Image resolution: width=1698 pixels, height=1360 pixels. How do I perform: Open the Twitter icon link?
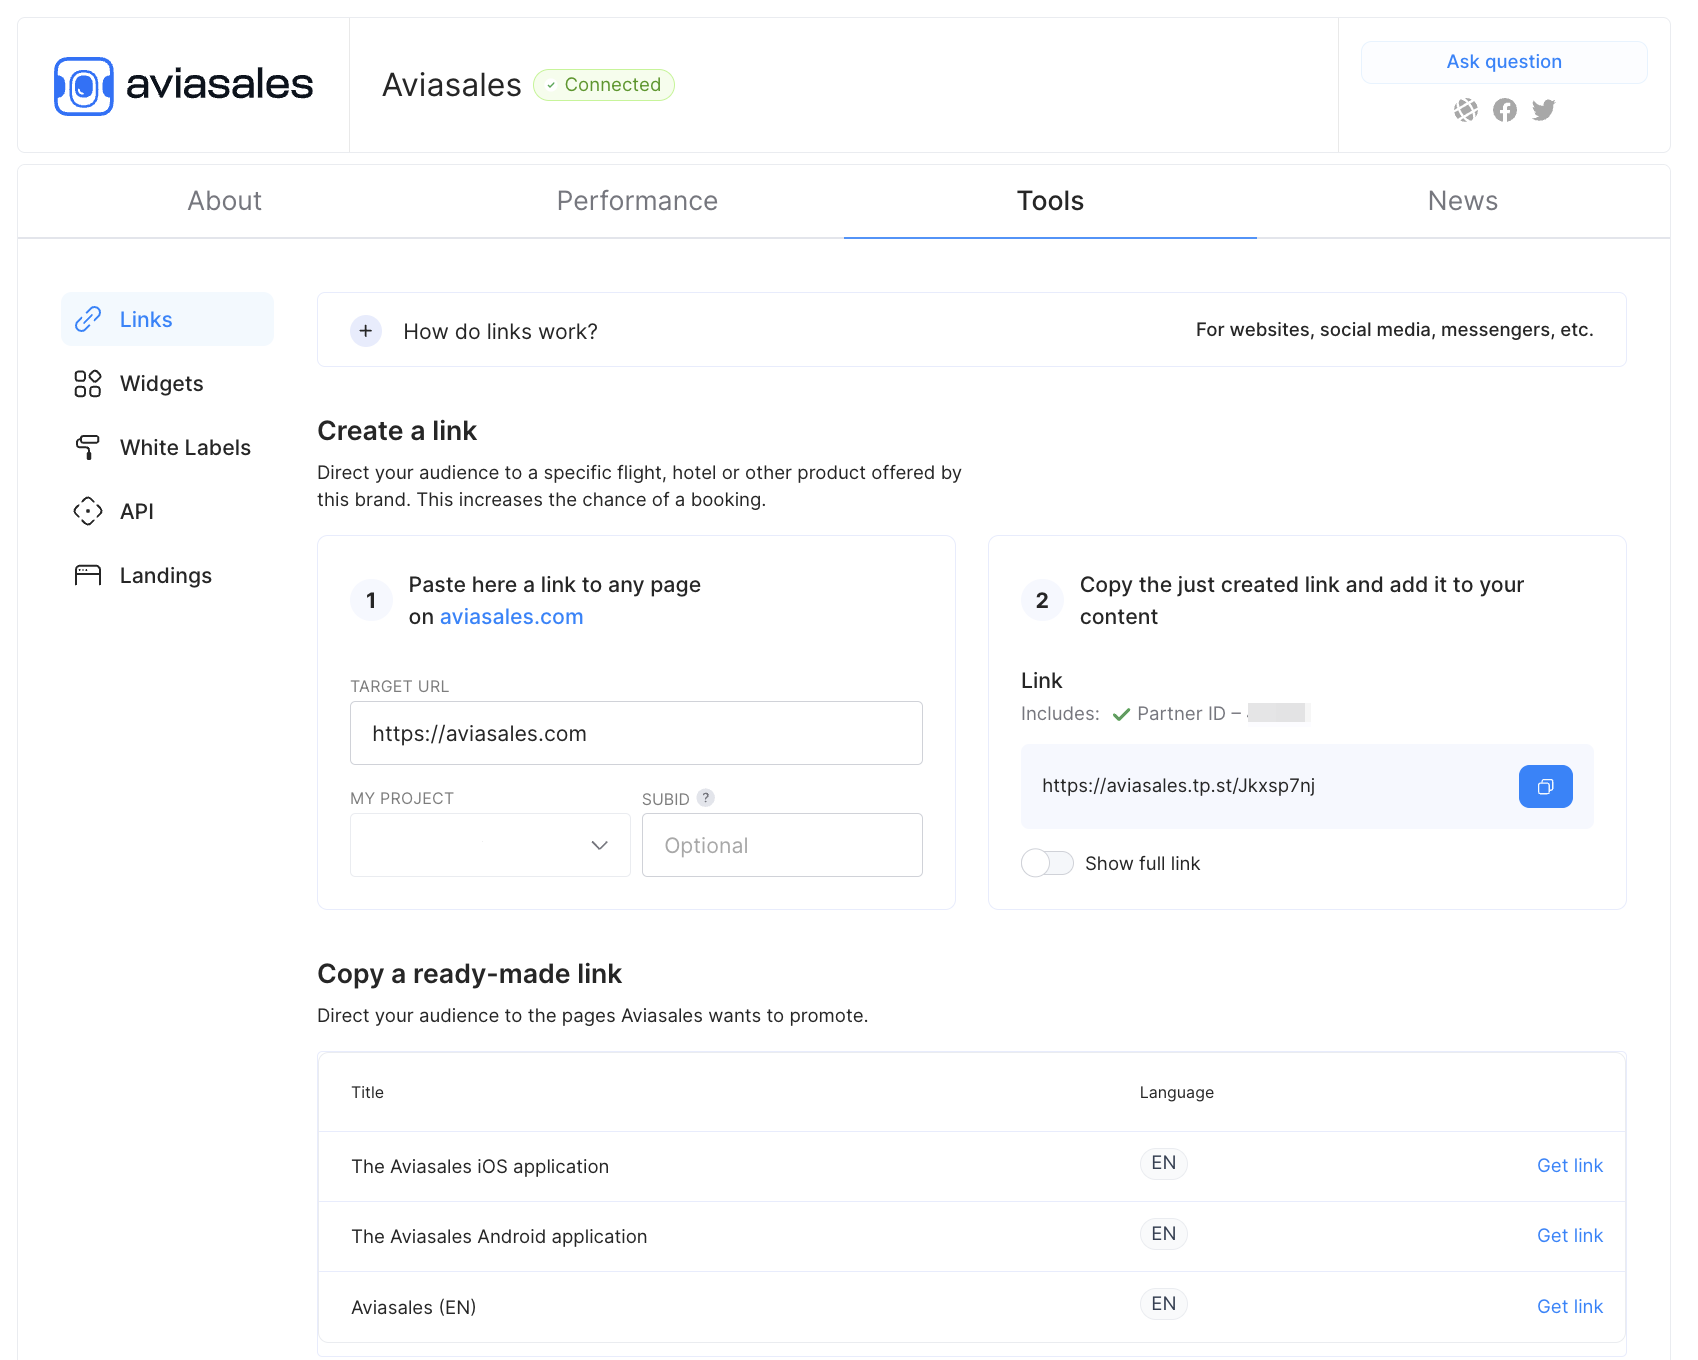pos(1544,110)
